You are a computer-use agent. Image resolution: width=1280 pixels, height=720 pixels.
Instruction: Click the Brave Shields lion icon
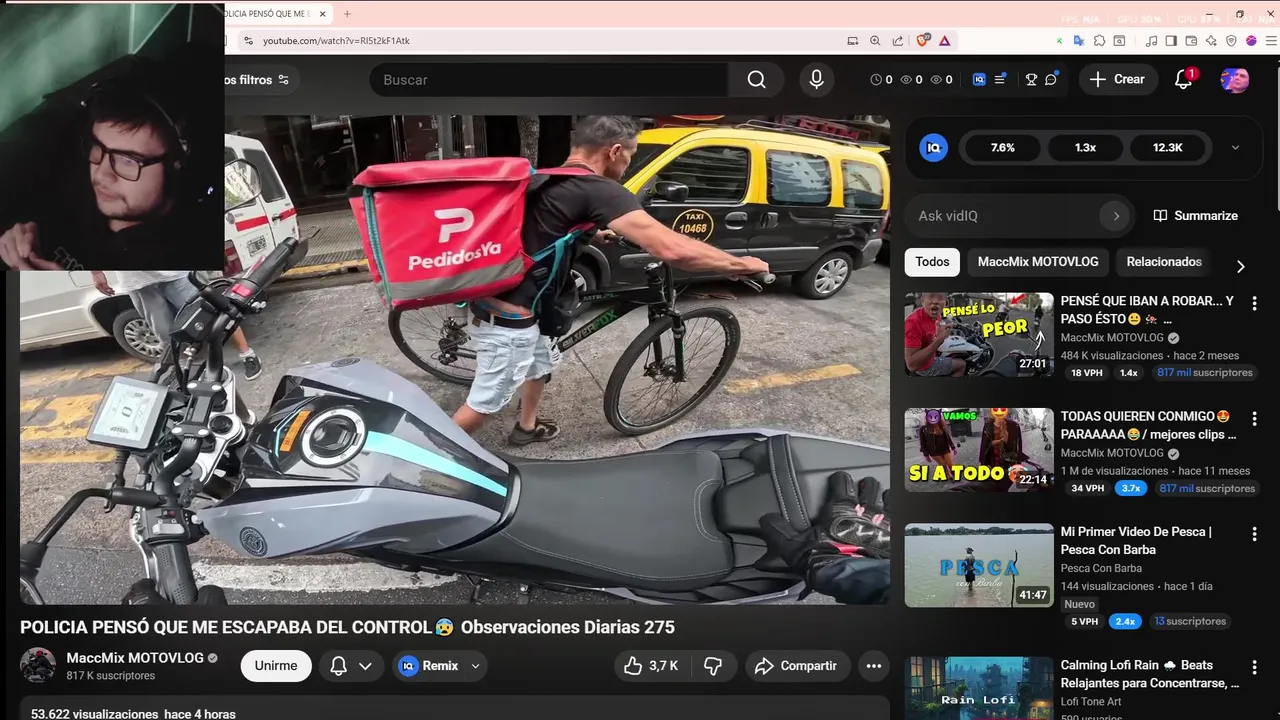point(923,41)
